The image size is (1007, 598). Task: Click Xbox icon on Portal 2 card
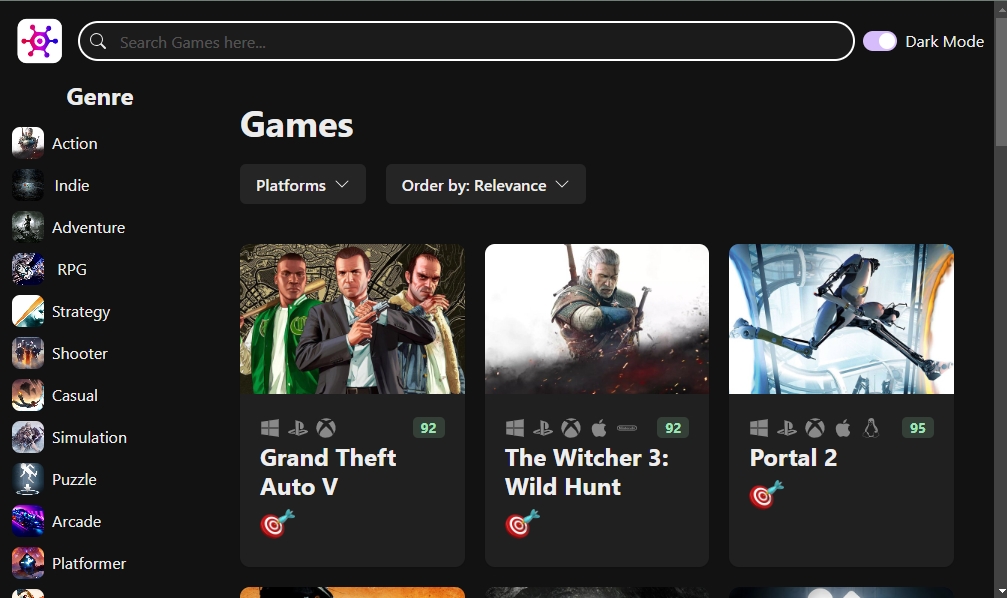click(x=815, y=428)
